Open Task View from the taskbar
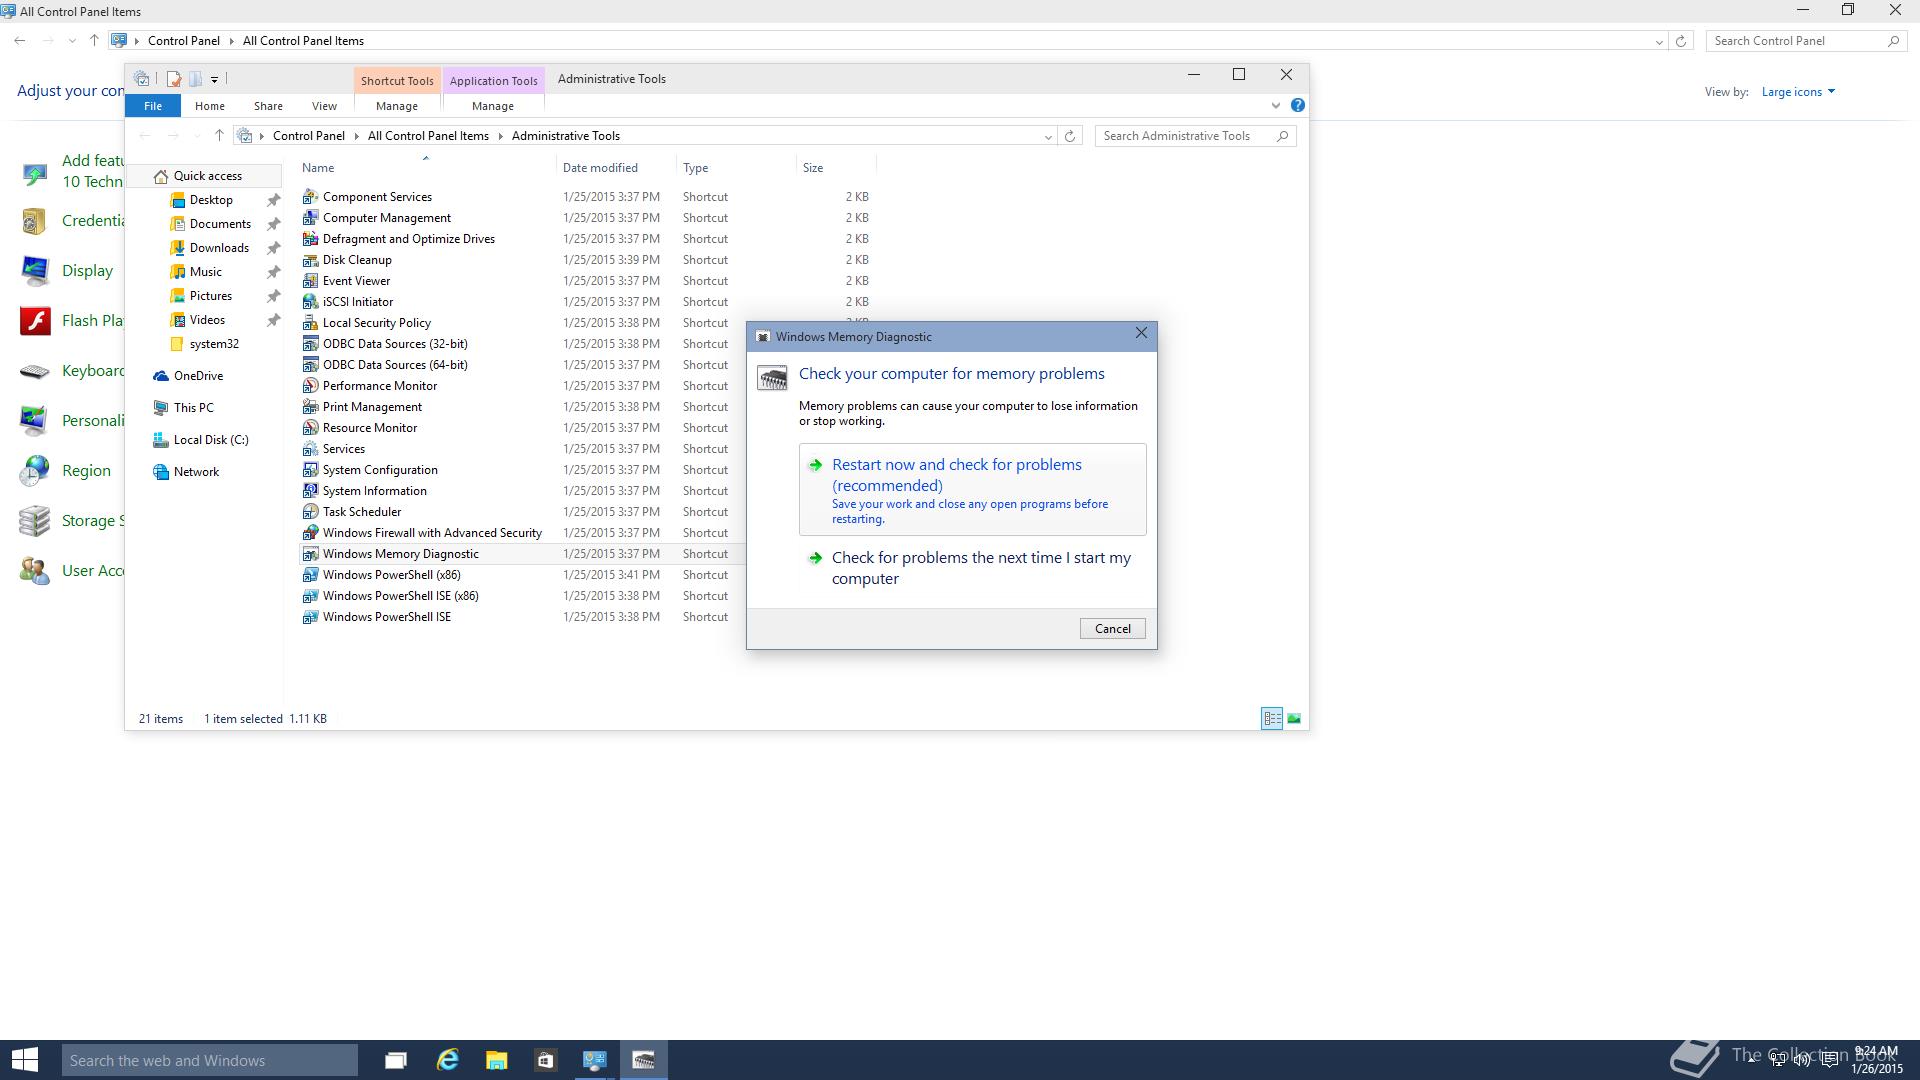1920x1080 pixels. point(396,1060)
